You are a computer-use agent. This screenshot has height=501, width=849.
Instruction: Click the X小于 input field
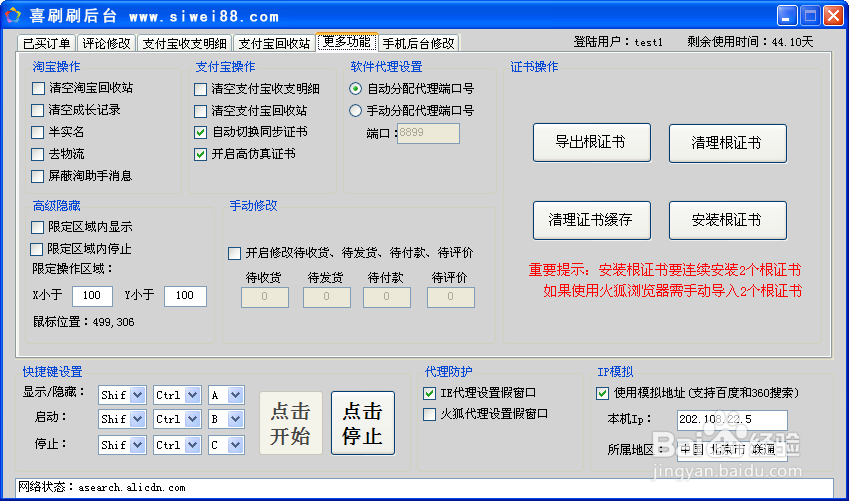pyautogui.click(x=92, y=296)
